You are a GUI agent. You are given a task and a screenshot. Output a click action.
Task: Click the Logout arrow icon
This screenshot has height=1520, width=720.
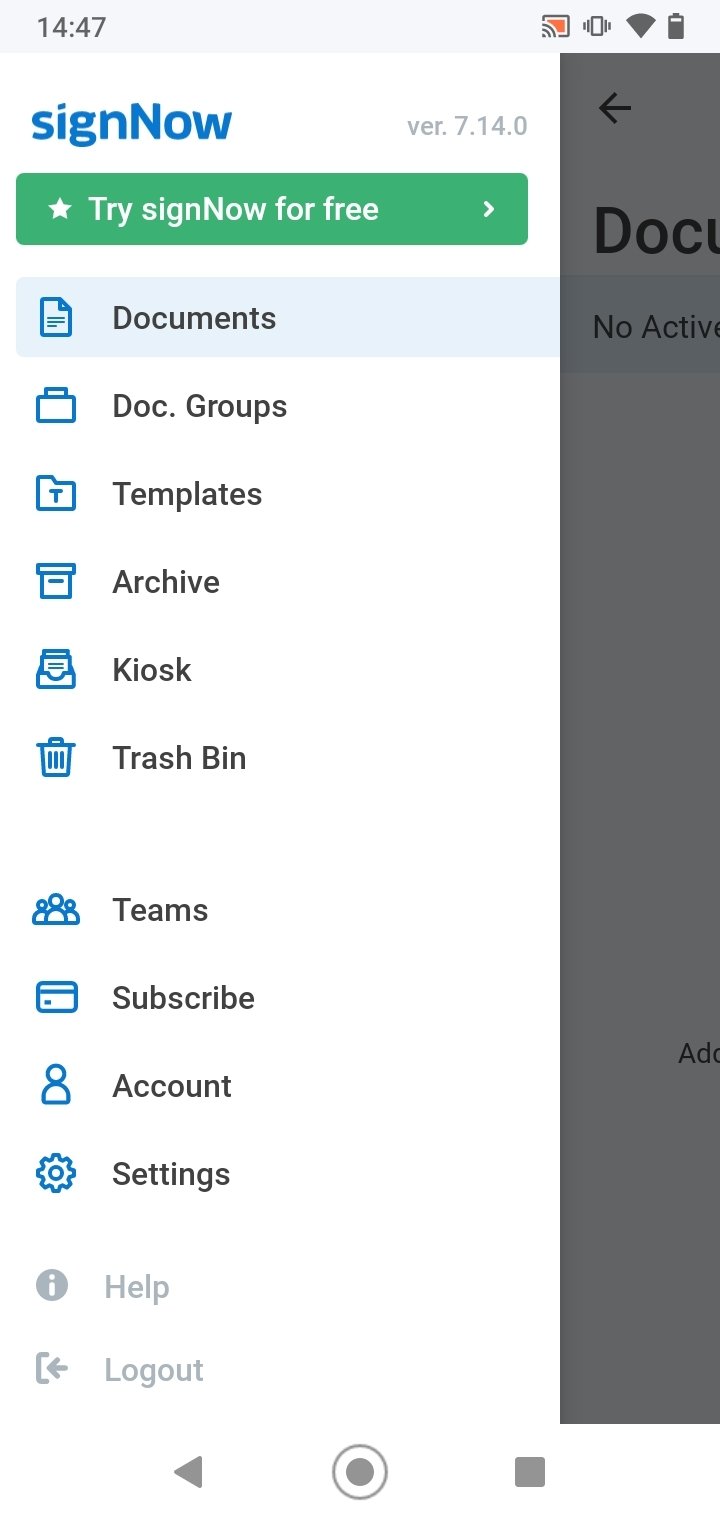point(52,1369)
